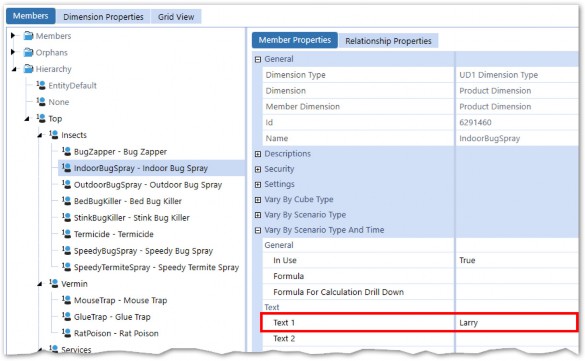Viewport: 585px width, 361px height.
Task: Click the Members folder icon in tree
Action: (28, 36)
